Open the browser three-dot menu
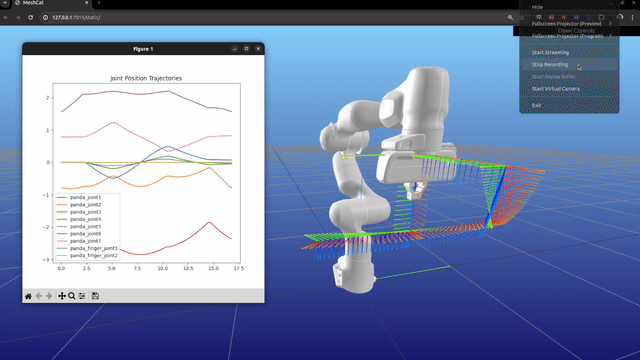 pyautogui.click(x=633, y=18)
